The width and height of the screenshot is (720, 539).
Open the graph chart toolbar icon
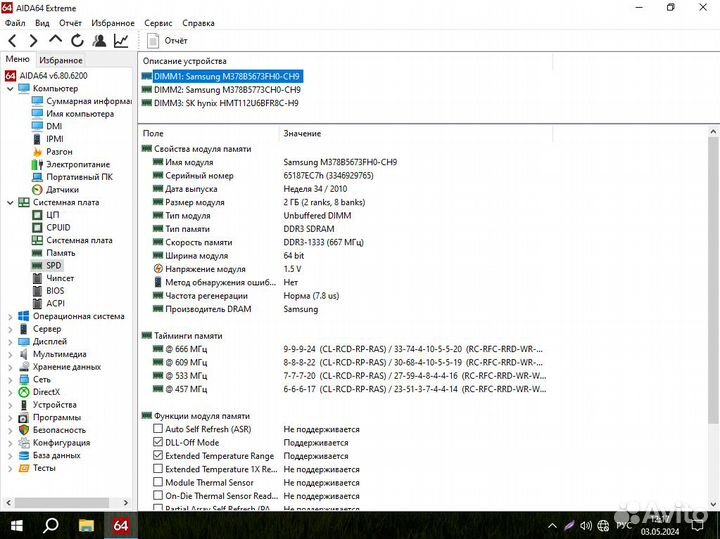[121, 41]
